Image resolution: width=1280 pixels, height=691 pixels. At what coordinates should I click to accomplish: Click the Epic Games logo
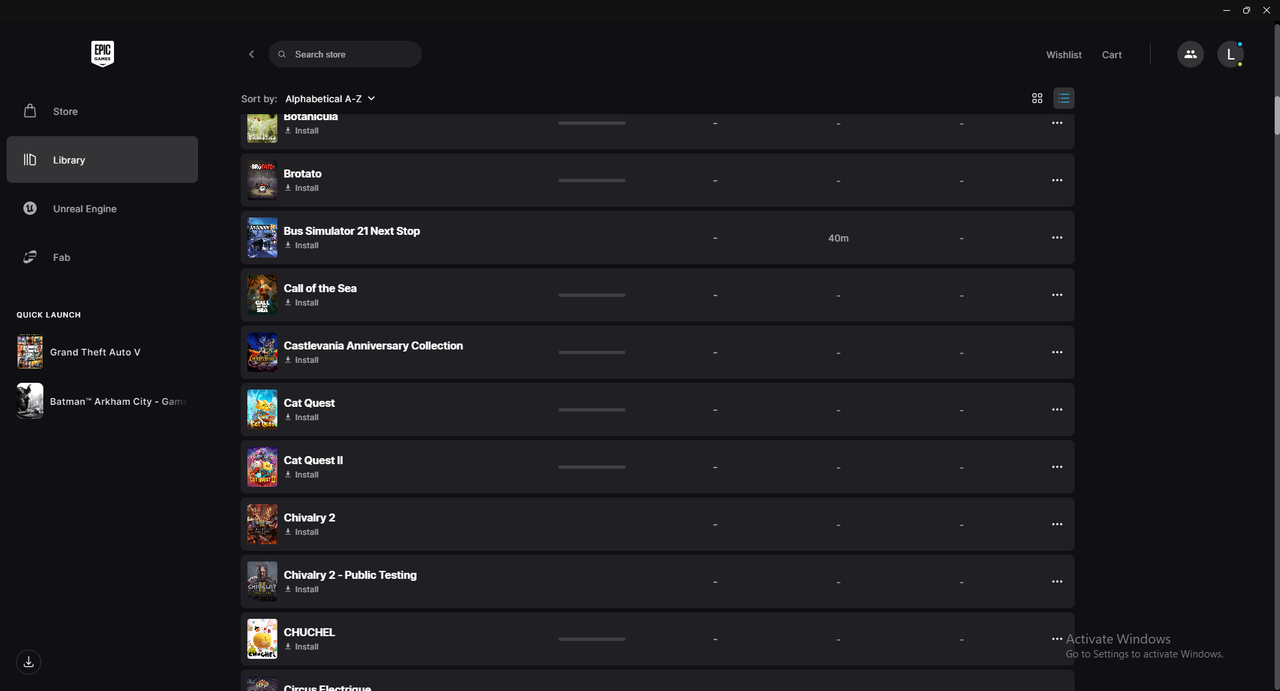(102, 54)
